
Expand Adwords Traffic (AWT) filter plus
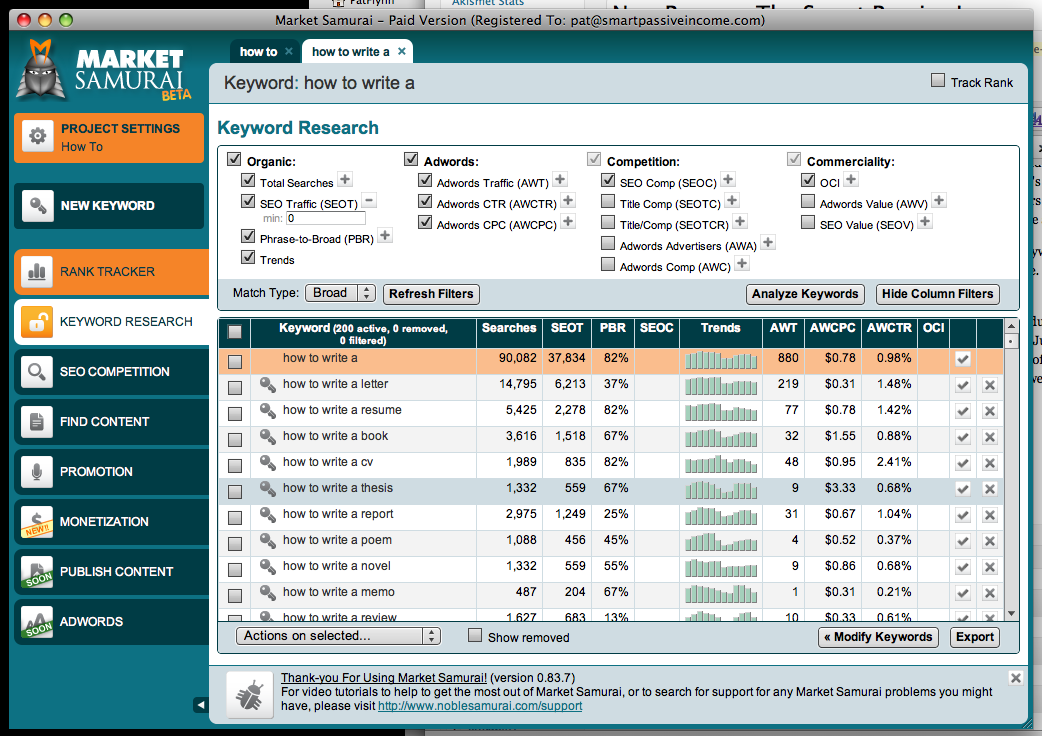point(560,179)
